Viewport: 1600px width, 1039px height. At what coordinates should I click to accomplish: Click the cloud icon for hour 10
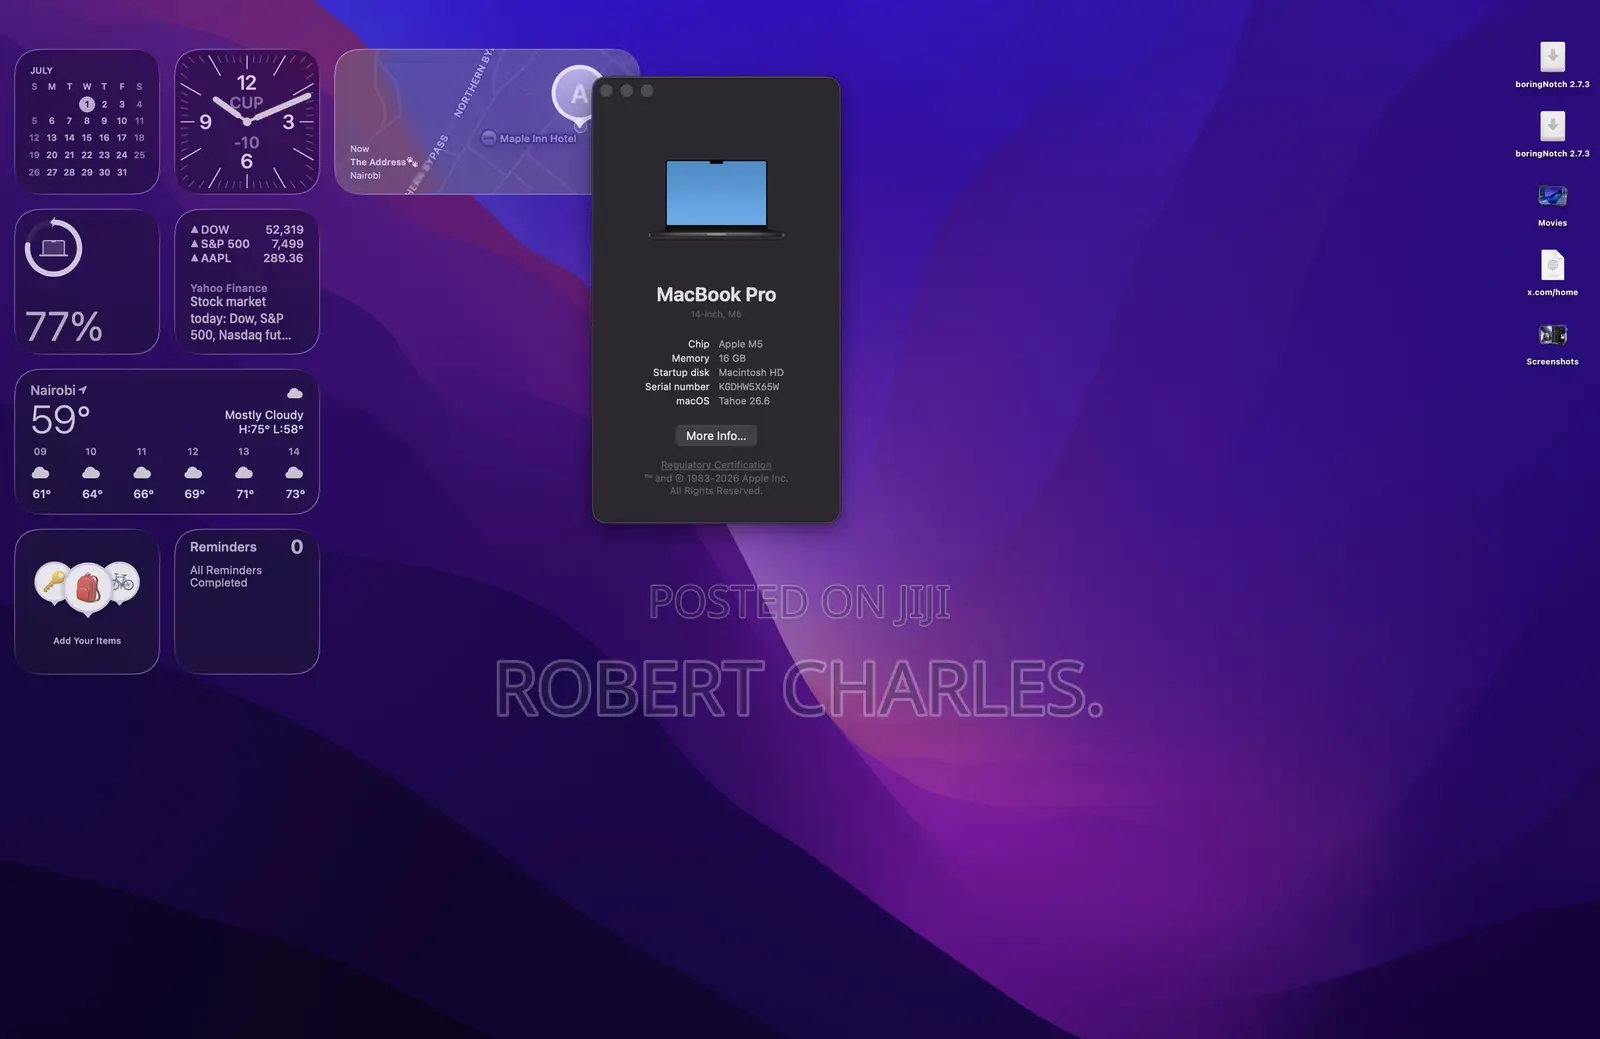[91, 473]
